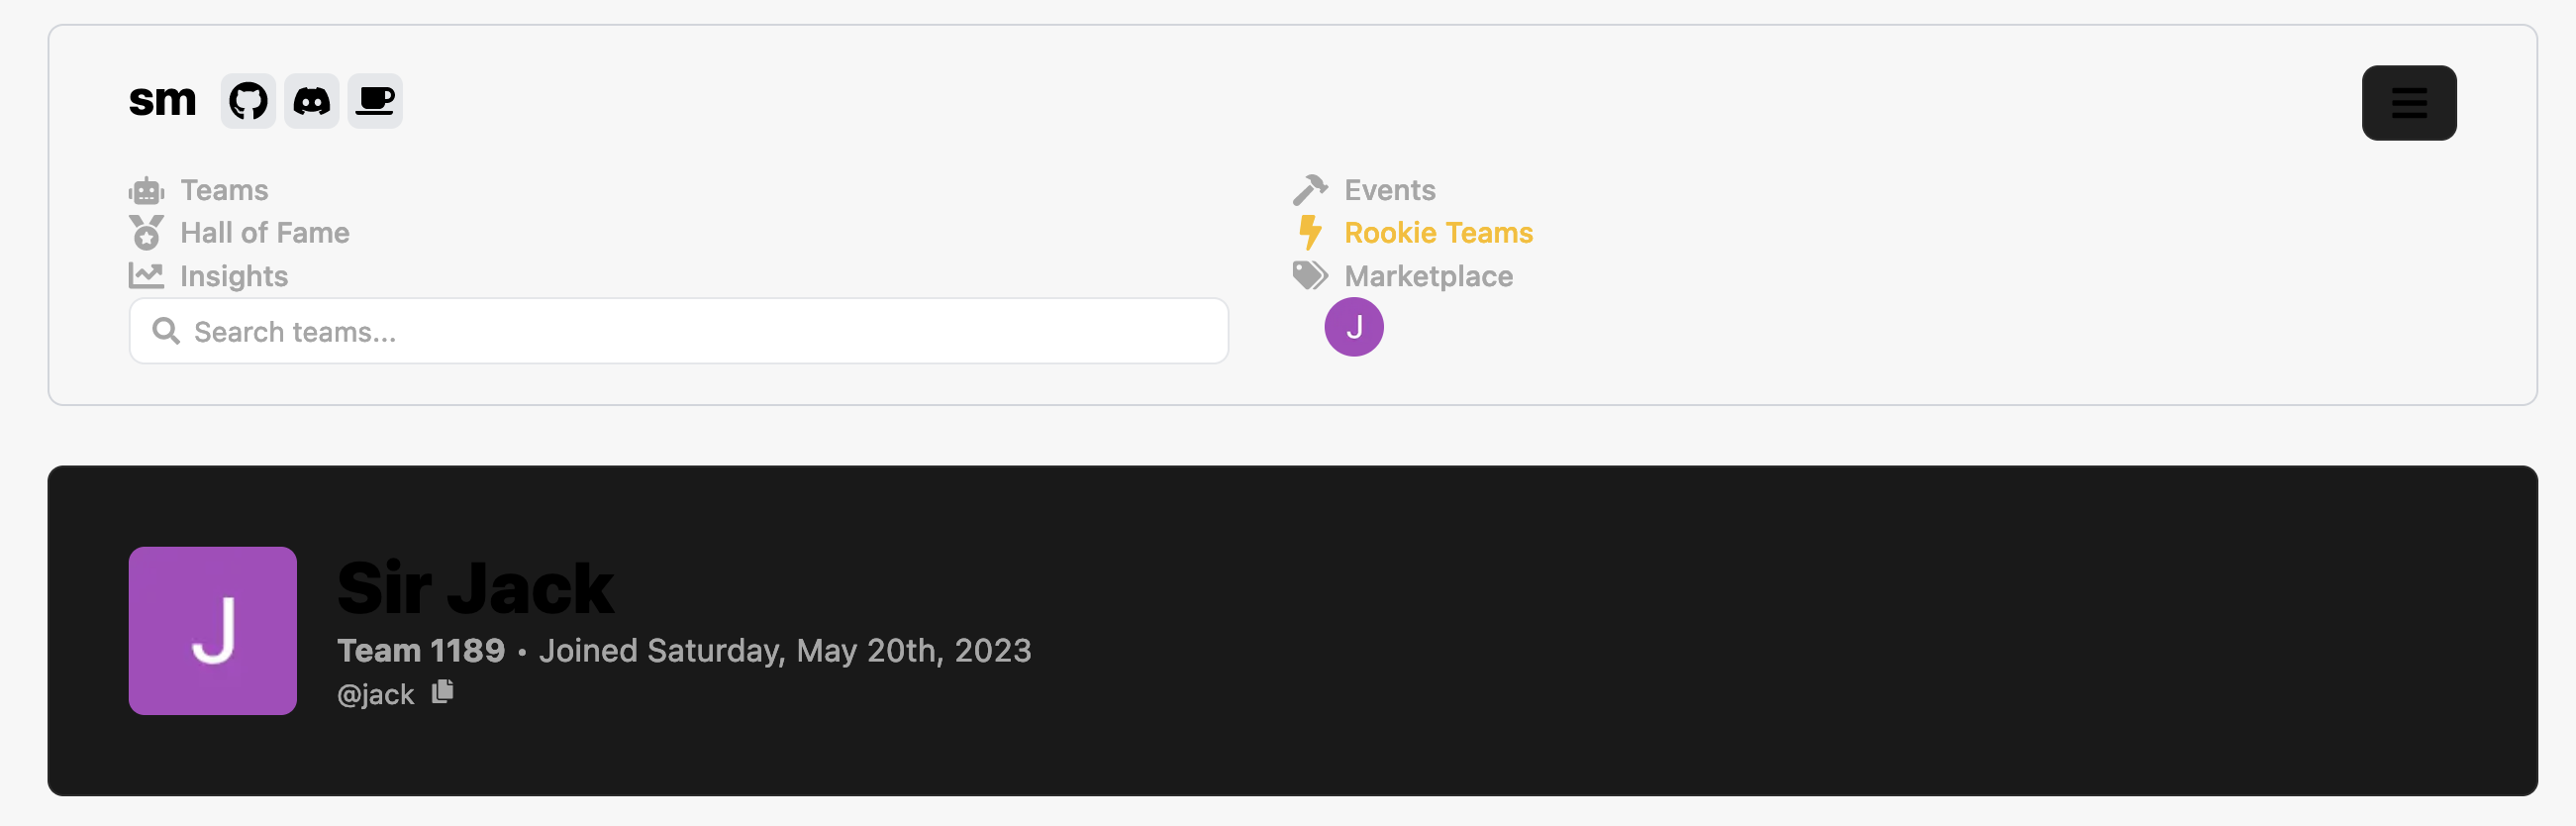Navigate to Insights
2576x826 pixels.
(234, 276)
